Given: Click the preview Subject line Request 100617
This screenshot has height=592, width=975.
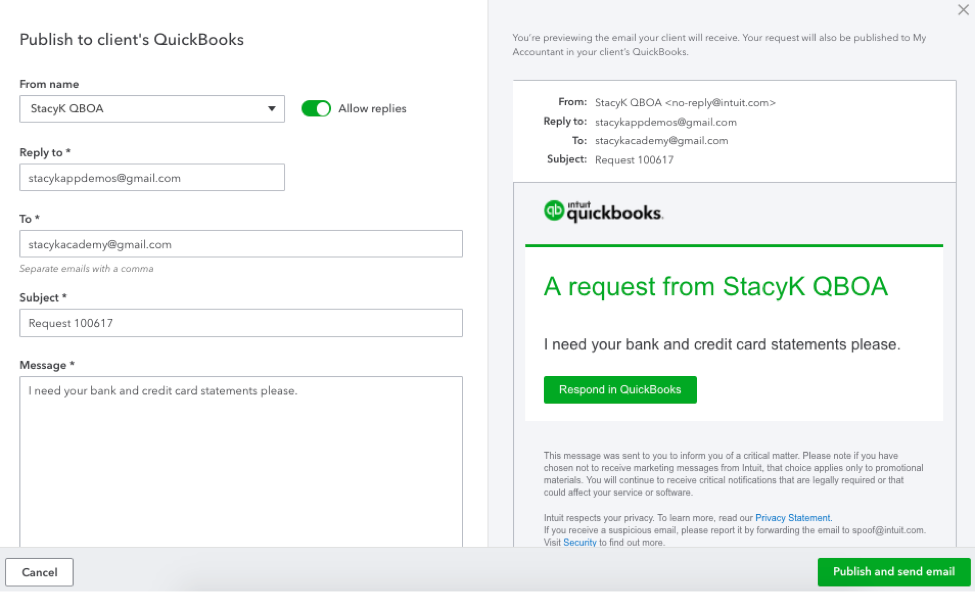Looking at the screenshot, I should point(634,160).
